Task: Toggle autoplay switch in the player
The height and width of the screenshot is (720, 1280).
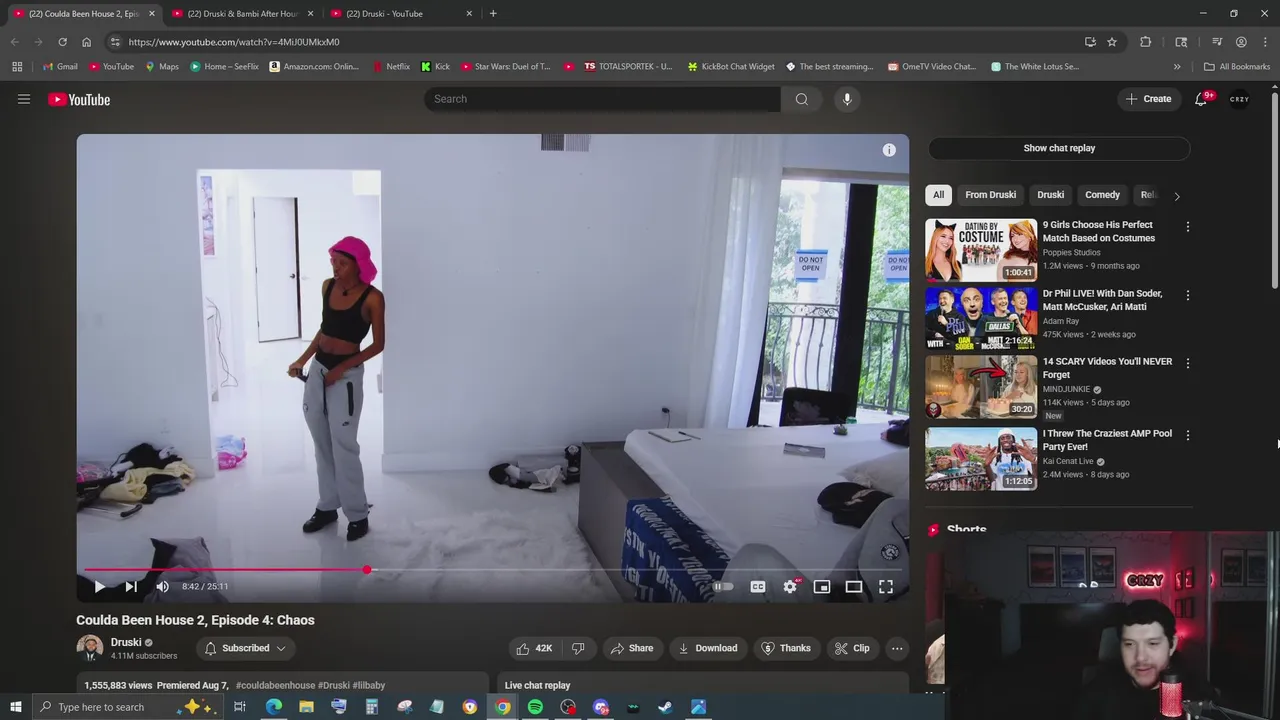Action: tap(723, 587)
